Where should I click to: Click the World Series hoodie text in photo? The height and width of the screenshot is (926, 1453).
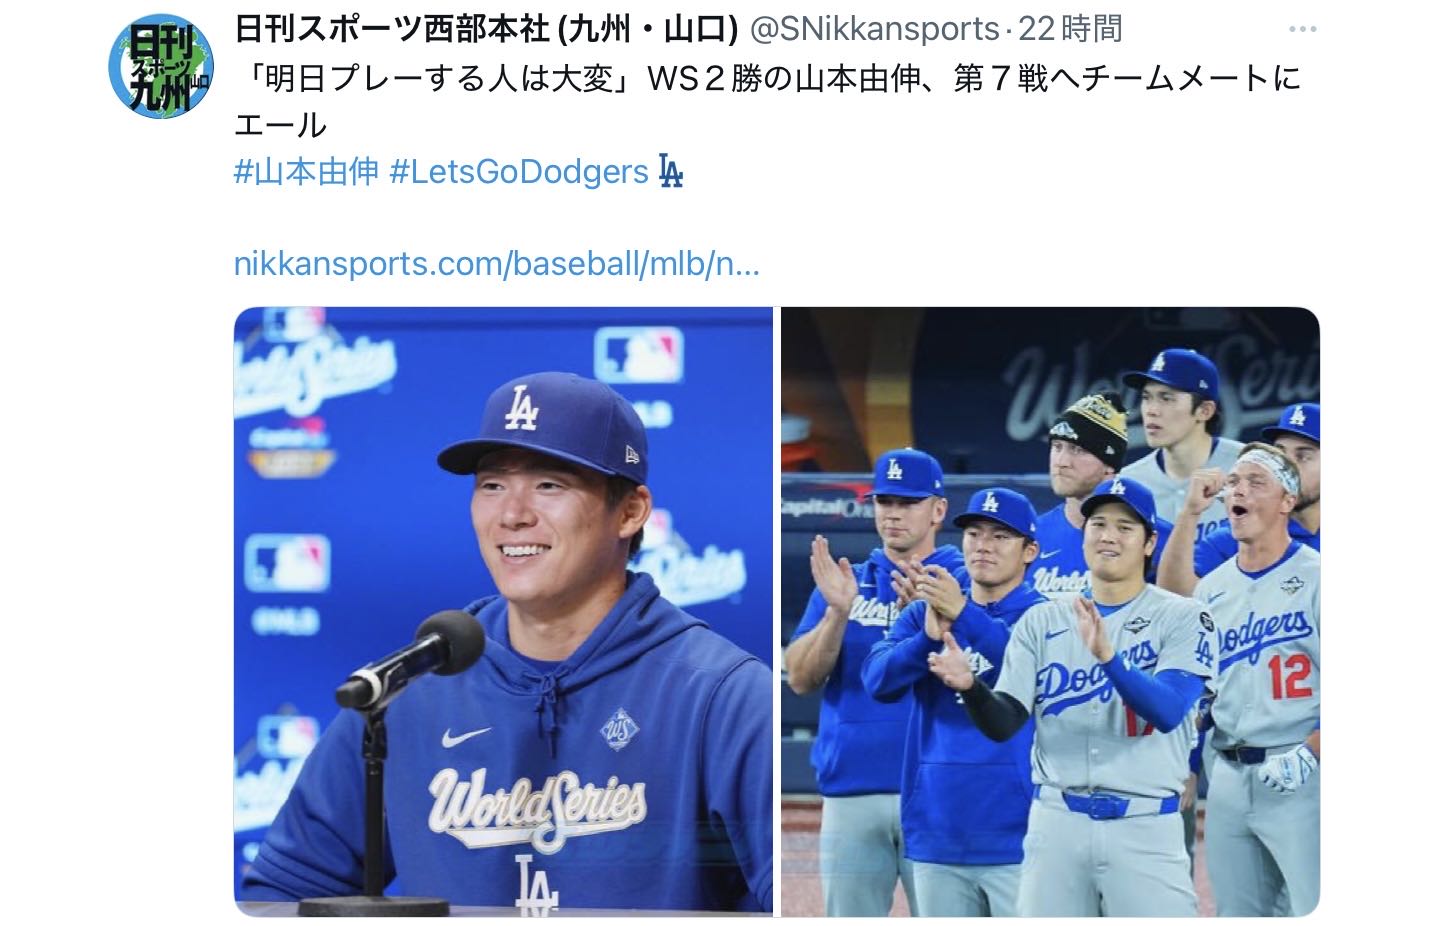[537, 805]
